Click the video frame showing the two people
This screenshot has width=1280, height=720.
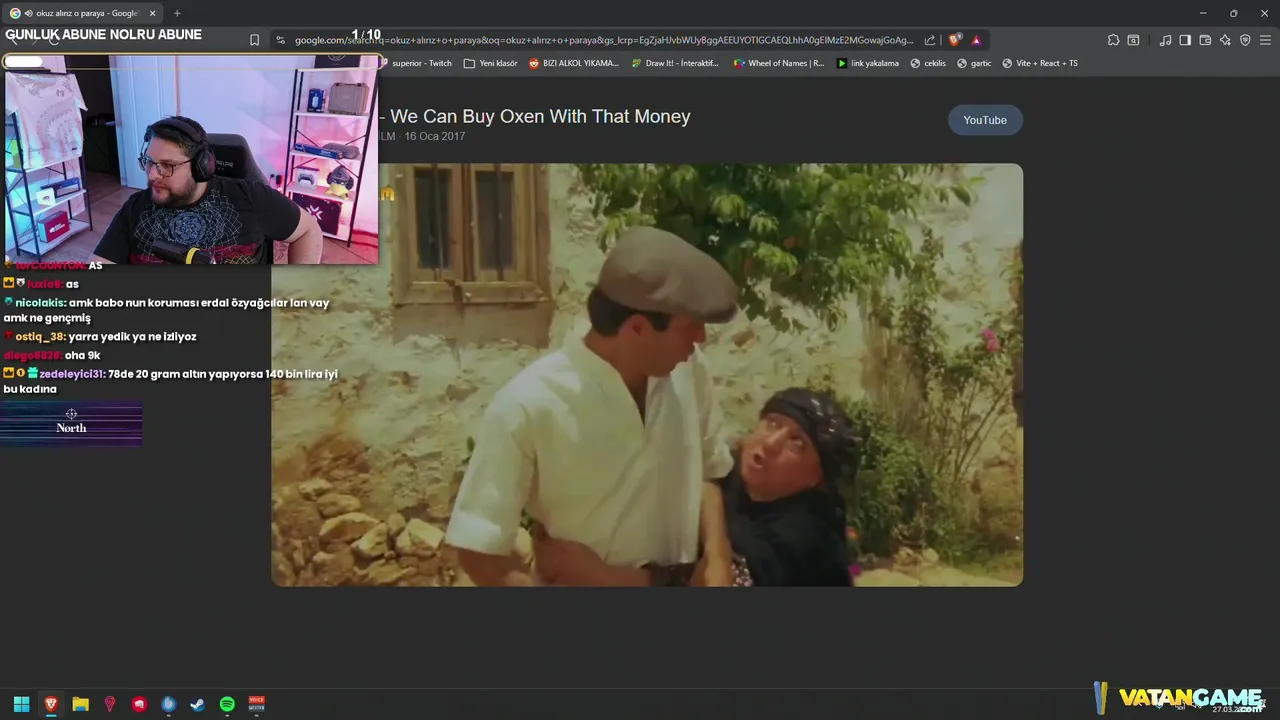click(x=647, y=375)
